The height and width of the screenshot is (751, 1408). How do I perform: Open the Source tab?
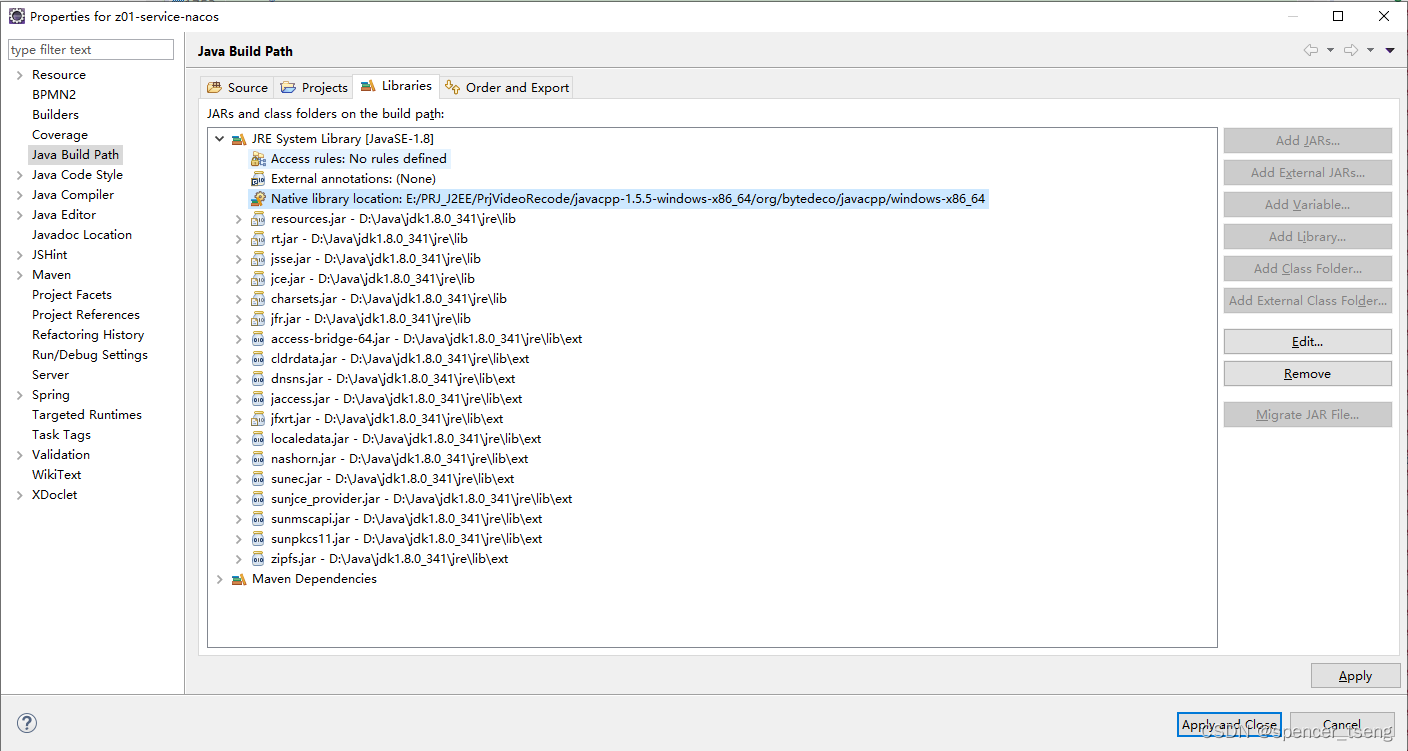tap(237, 87)
